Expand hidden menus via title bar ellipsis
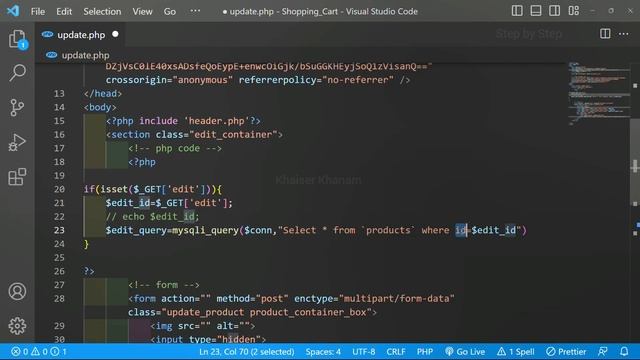Viewport: 640px width, 360px height. point(196,11)
